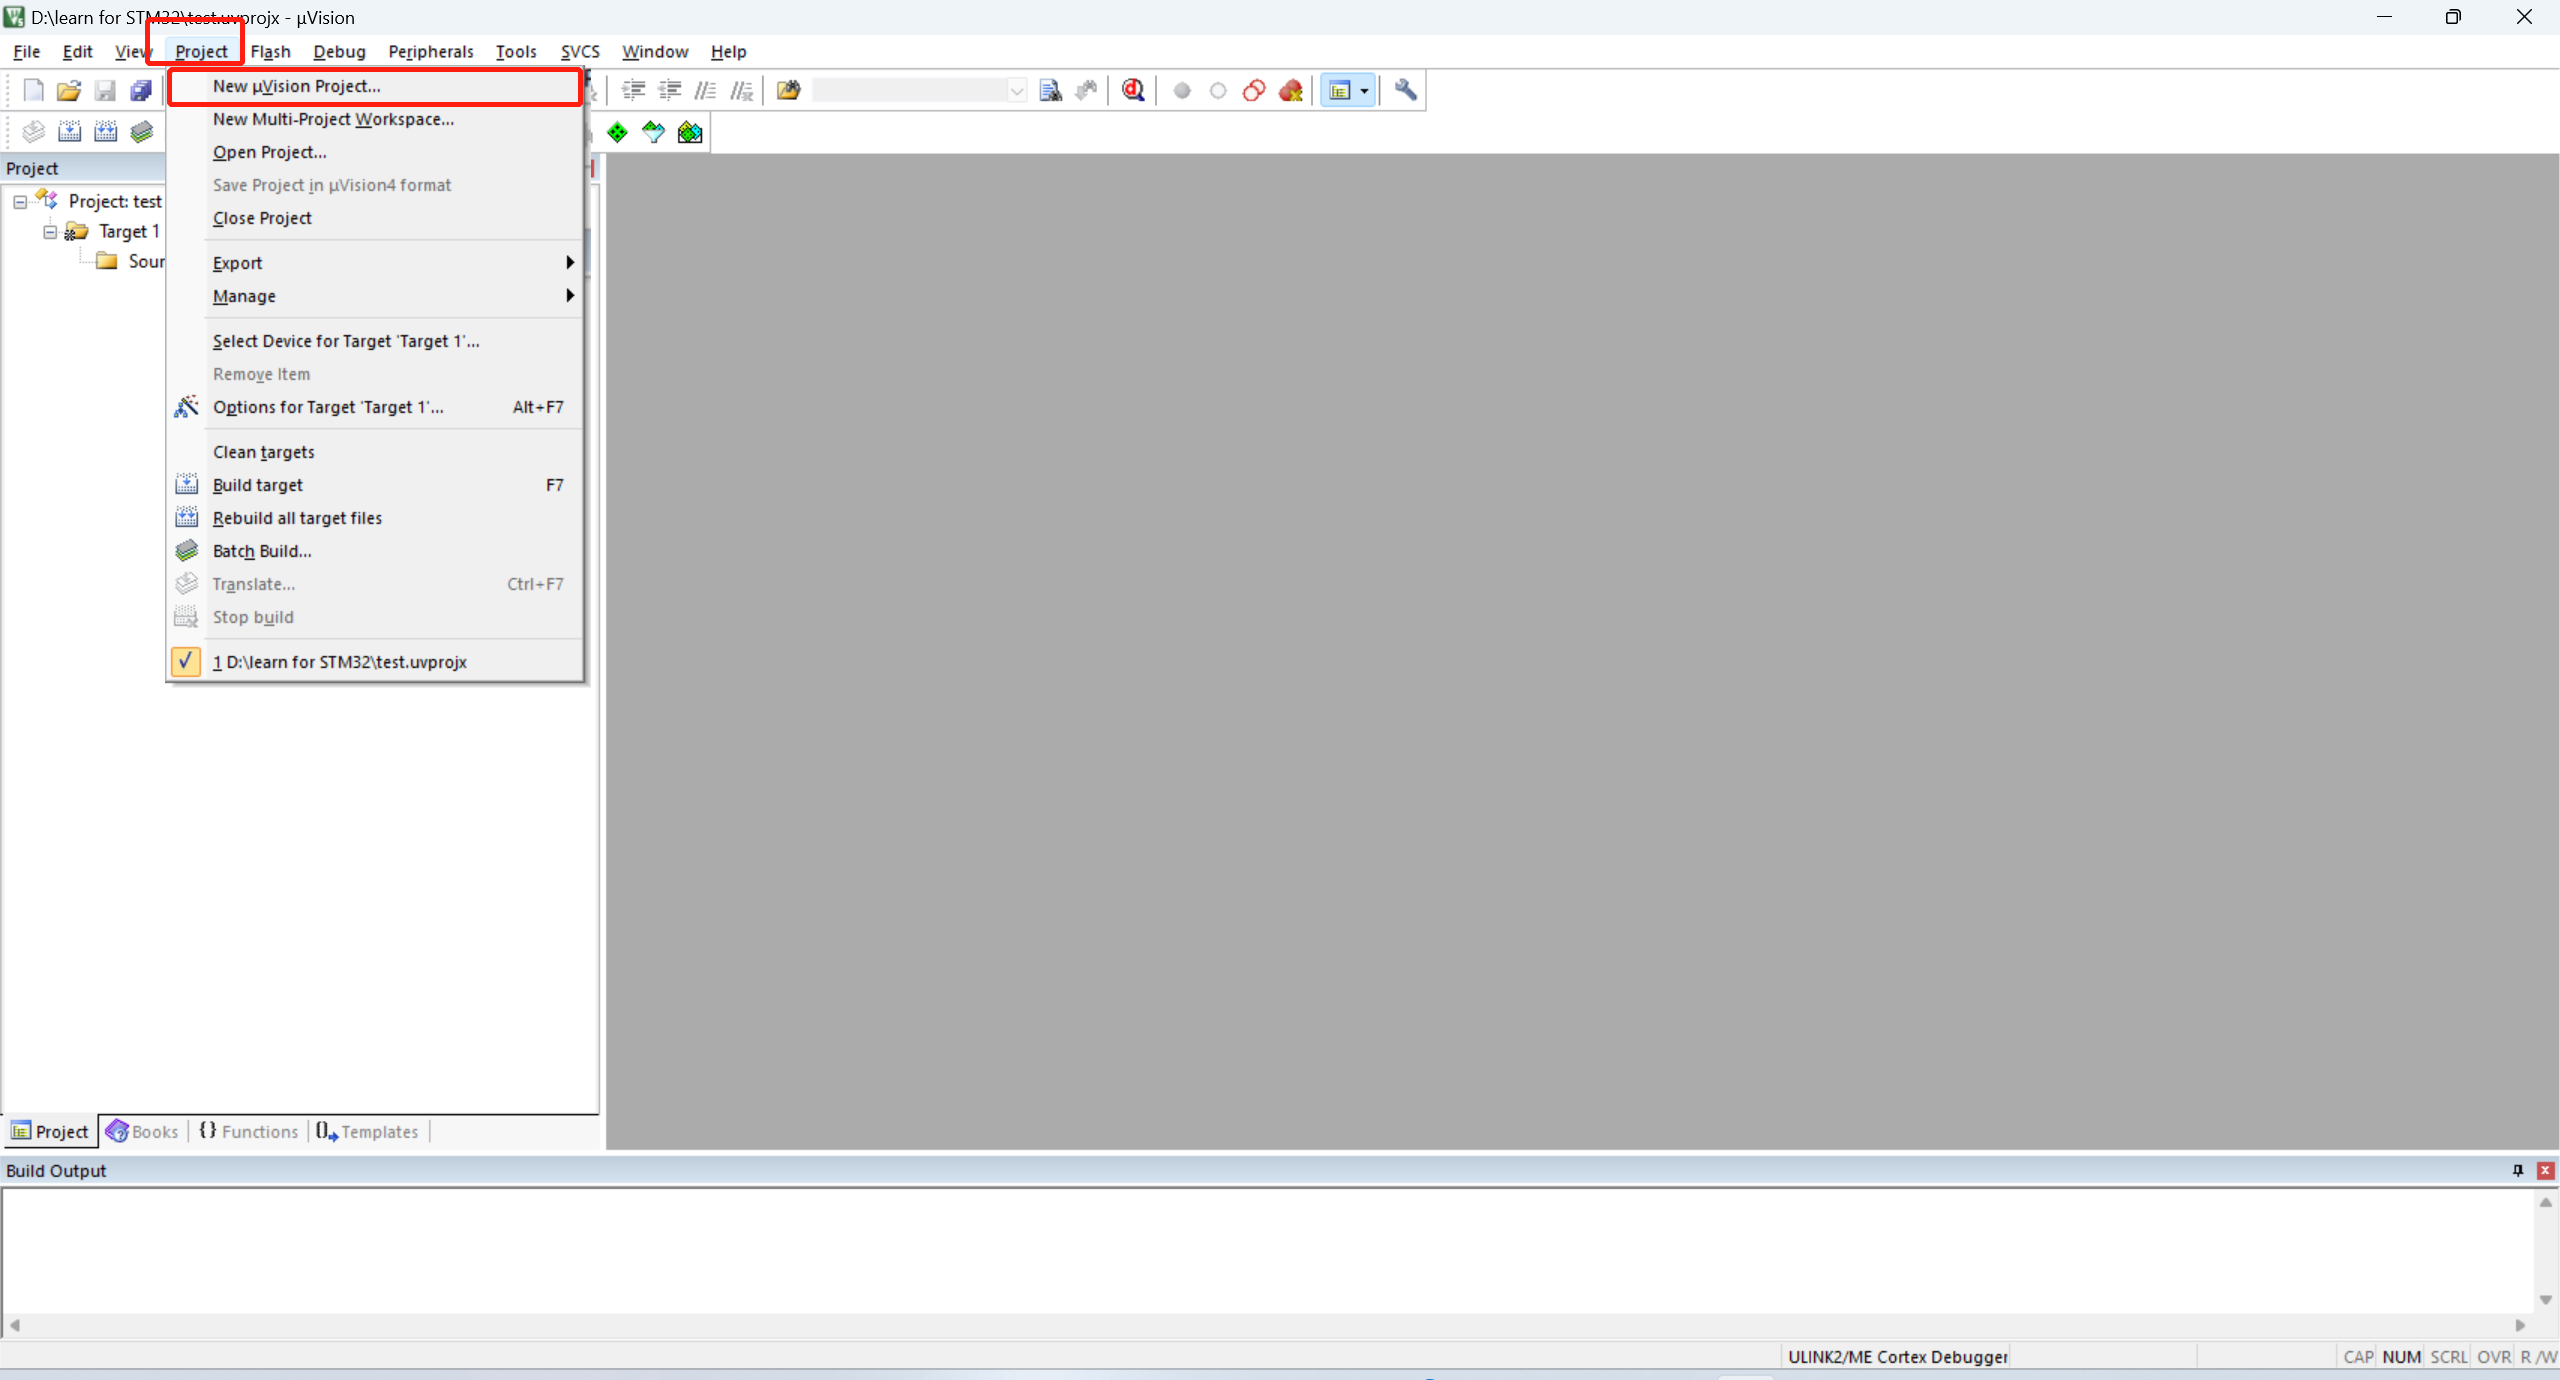Collapse the Project: test tree node
2560x1380 pixels.
pyautogui.click(x=19, y=202)
